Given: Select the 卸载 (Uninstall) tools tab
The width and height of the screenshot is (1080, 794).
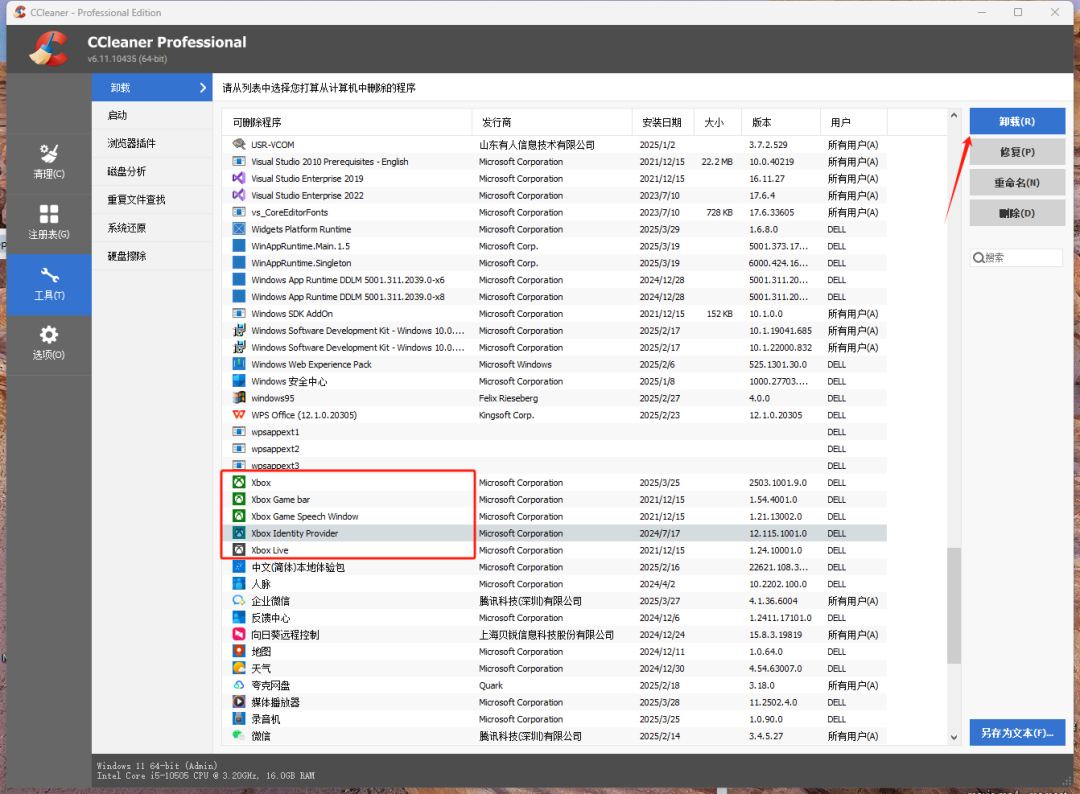Looking at the screenshot, I should [x=152, y=87].
